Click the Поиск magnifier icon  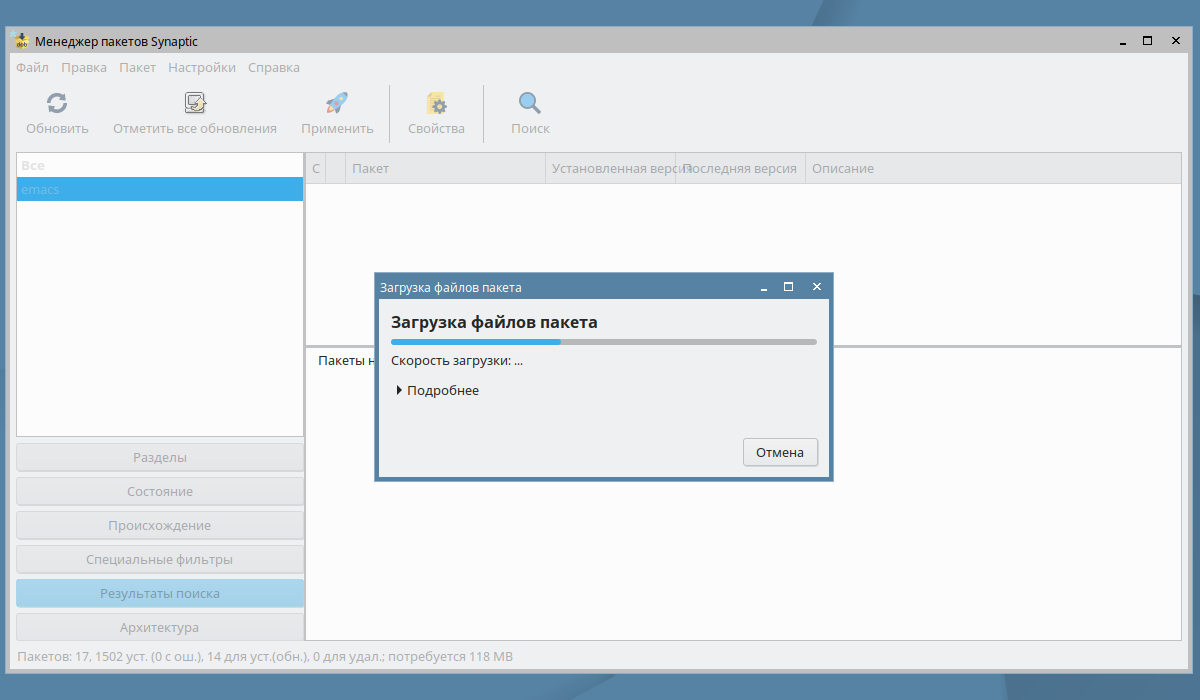[530, 103]
